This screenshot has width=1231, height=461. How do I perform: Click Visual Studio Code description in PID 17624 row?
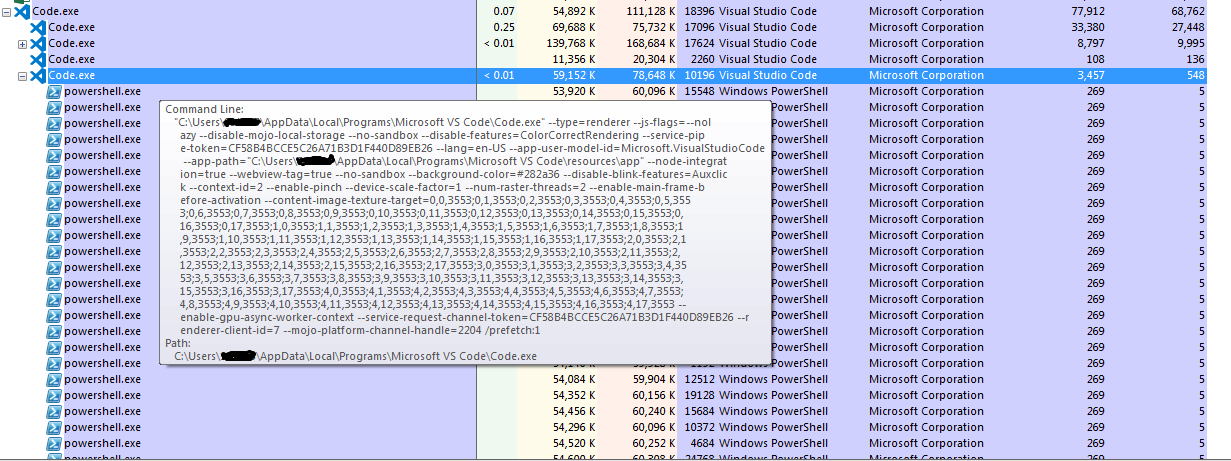(x=768, y=43)
